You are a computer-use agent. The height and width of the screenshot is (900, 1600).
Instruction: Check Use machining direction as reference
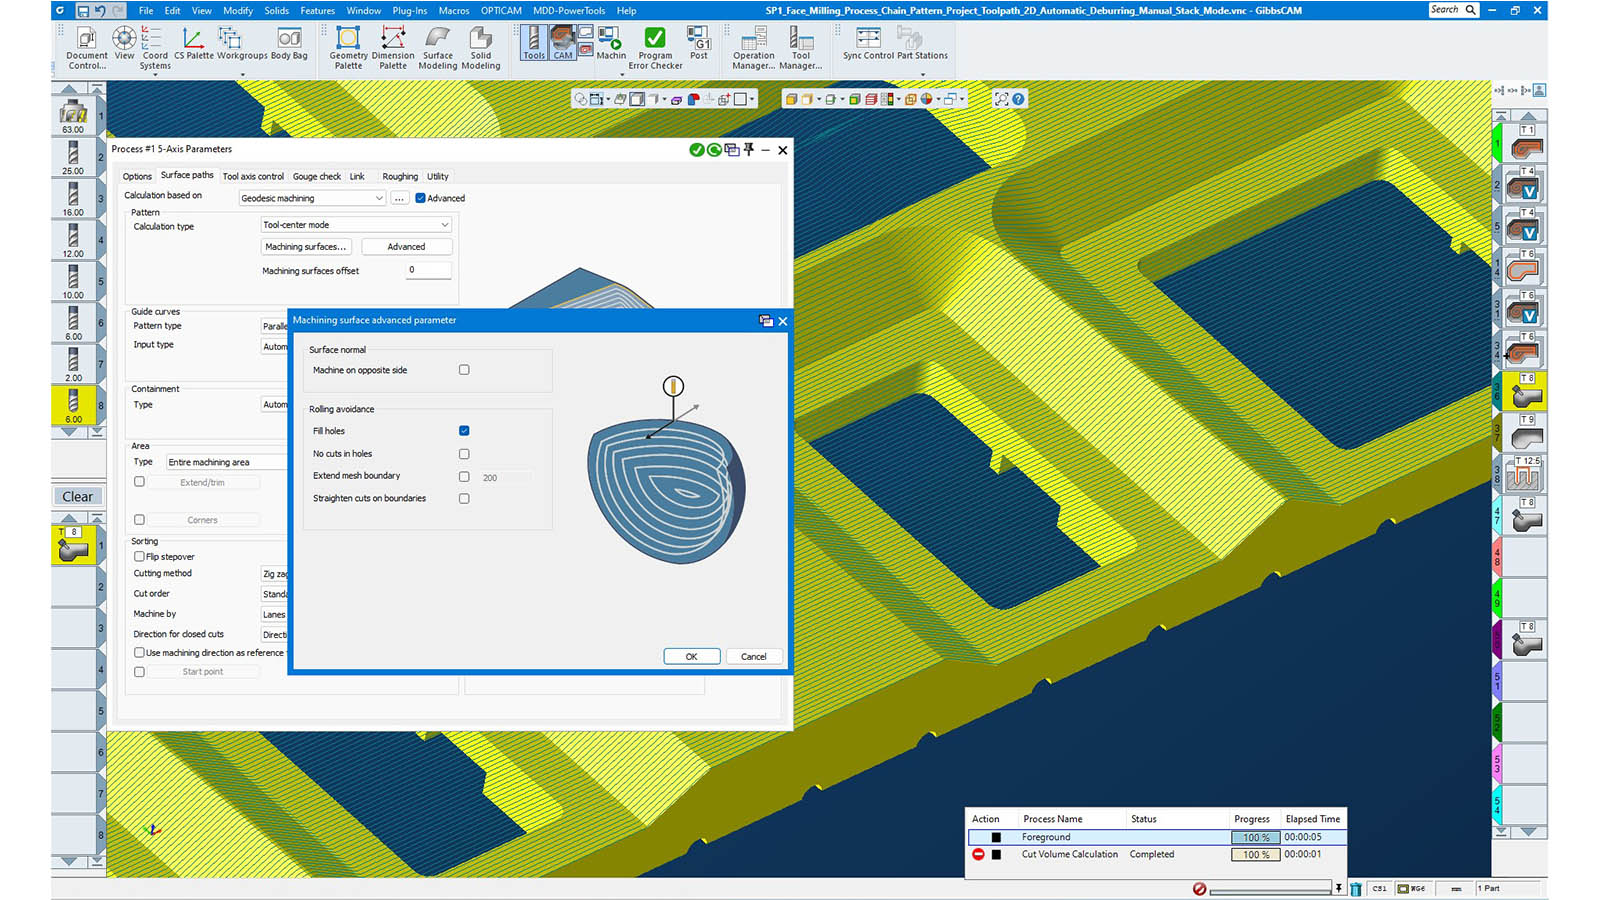coord(139,652)
